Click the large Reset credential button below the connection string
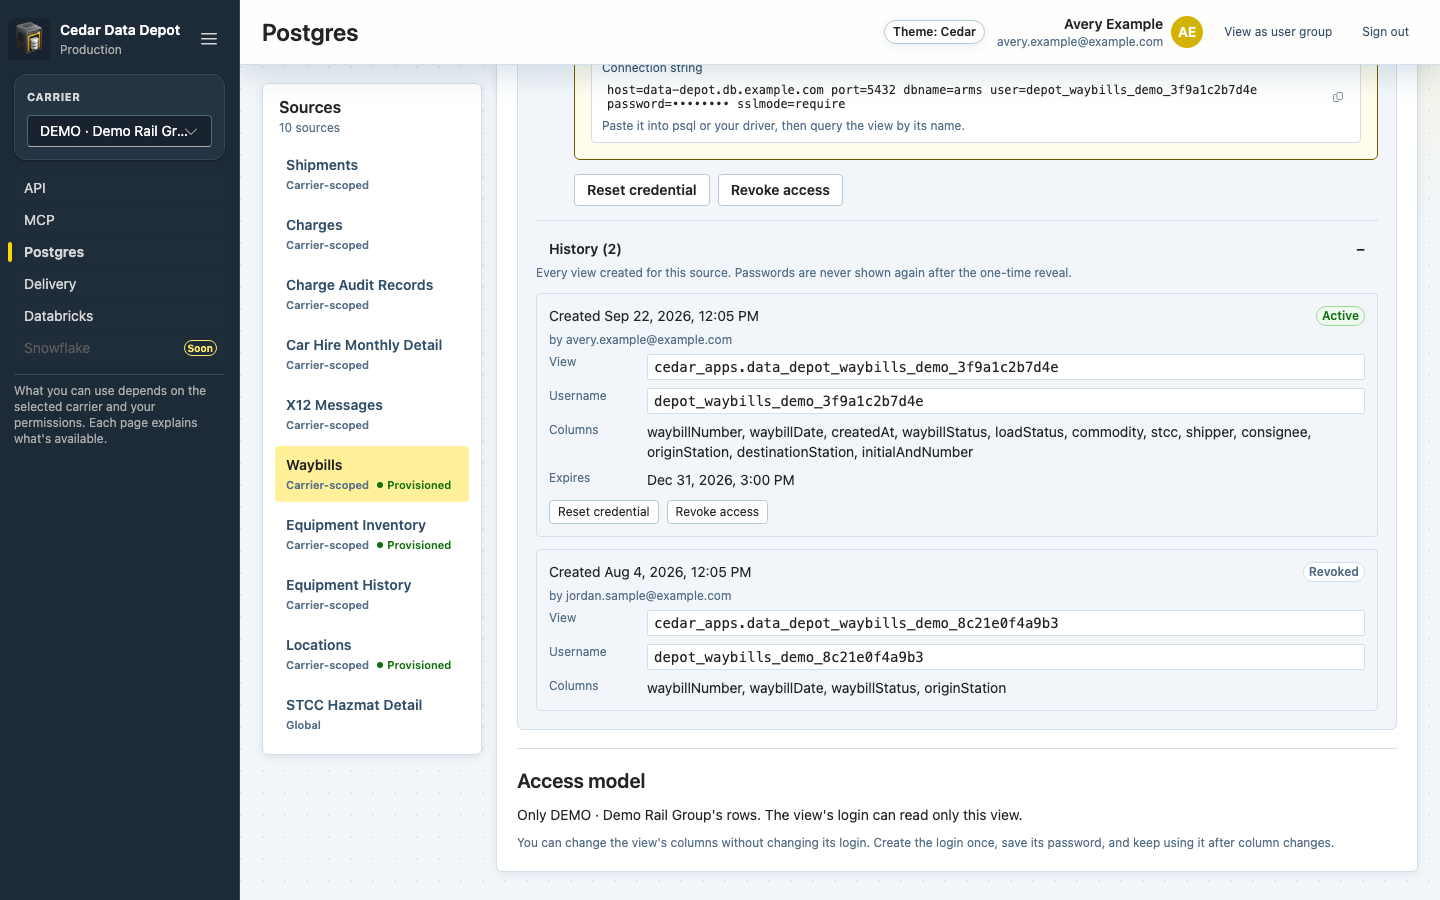The height and width of the screenshot is (900, 1440). tap(642, 190)
